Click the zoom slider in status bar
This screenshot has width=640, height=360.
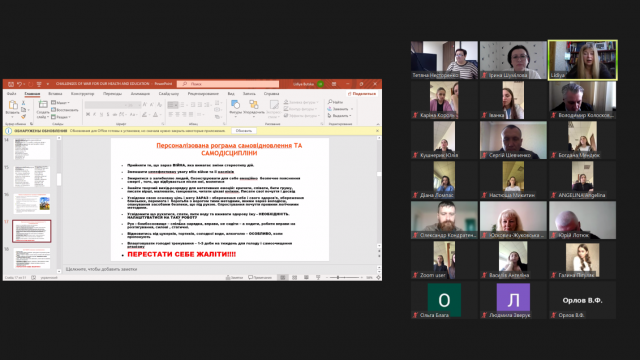(343, 278)
